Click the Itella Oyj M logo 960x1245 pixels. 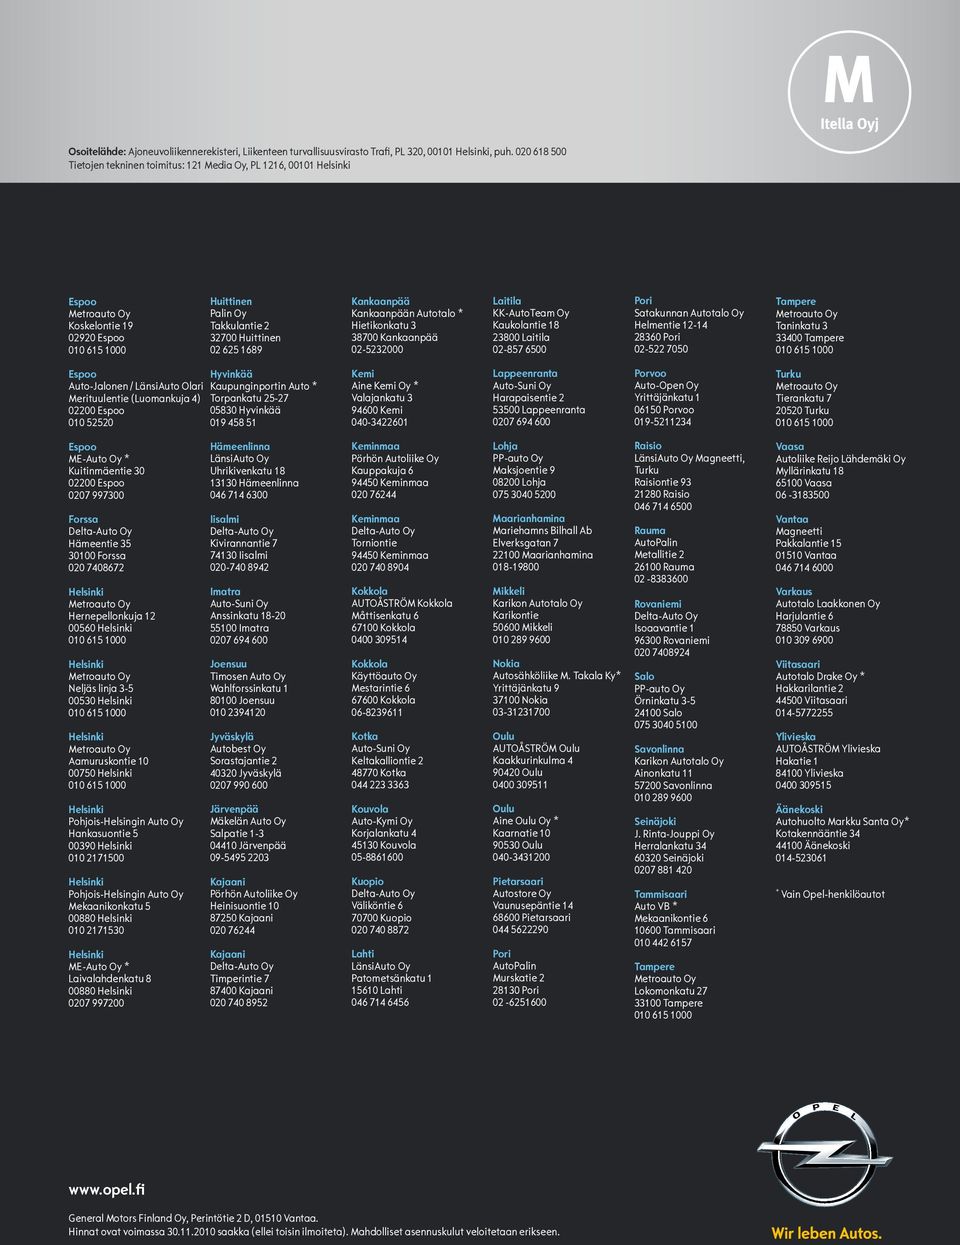[849, 92]
